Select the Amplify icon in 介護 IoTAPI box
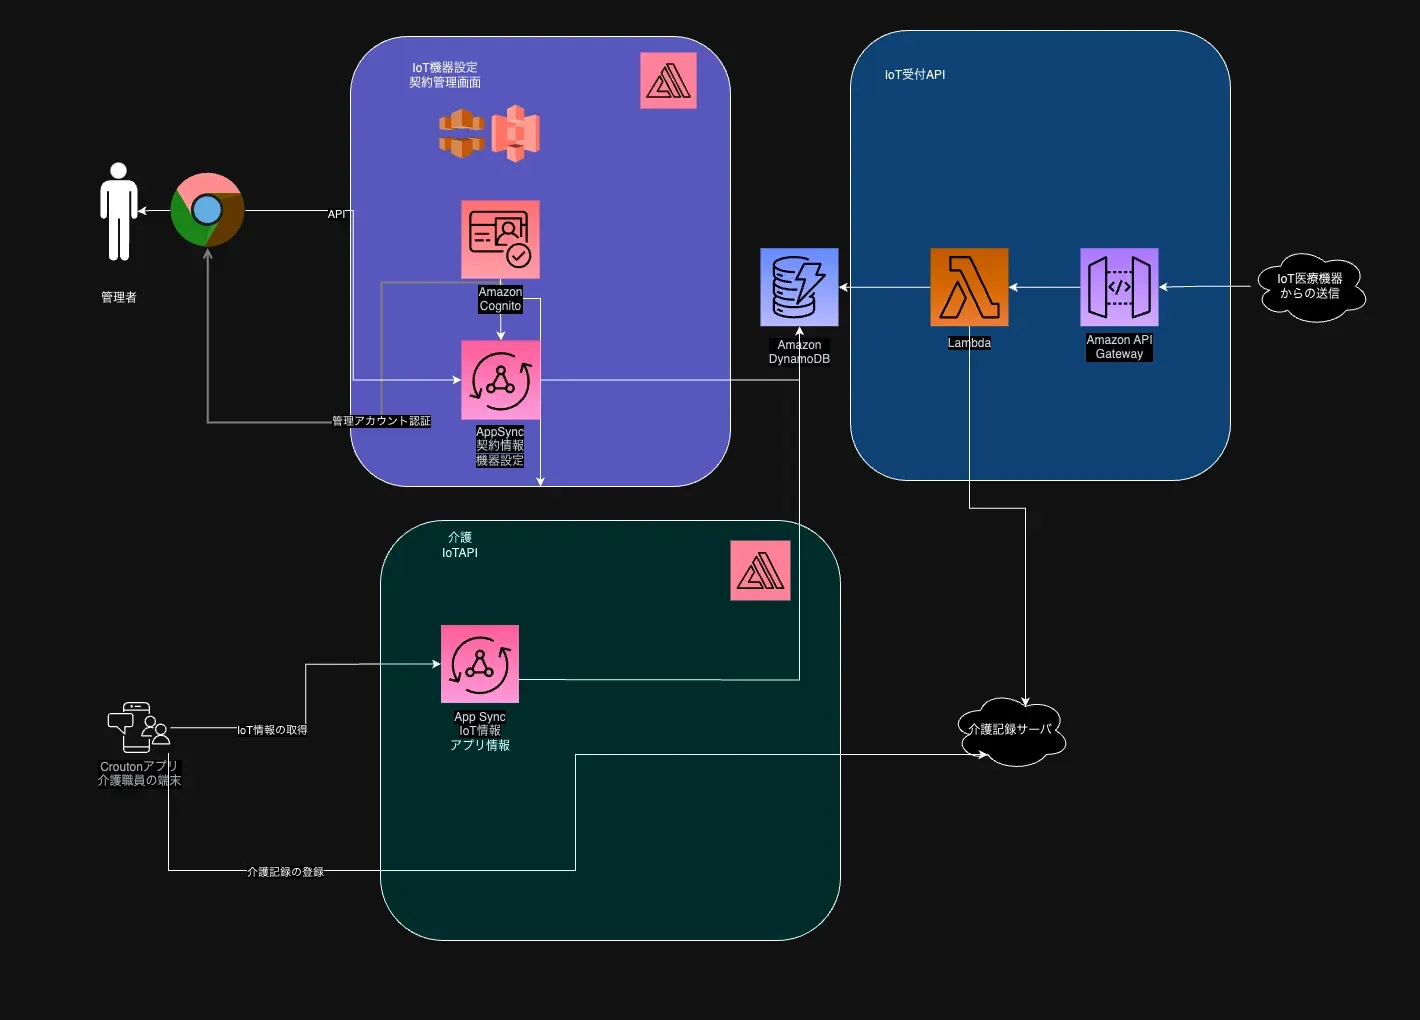The image size is (1420, 1020). tap(760, 570)
